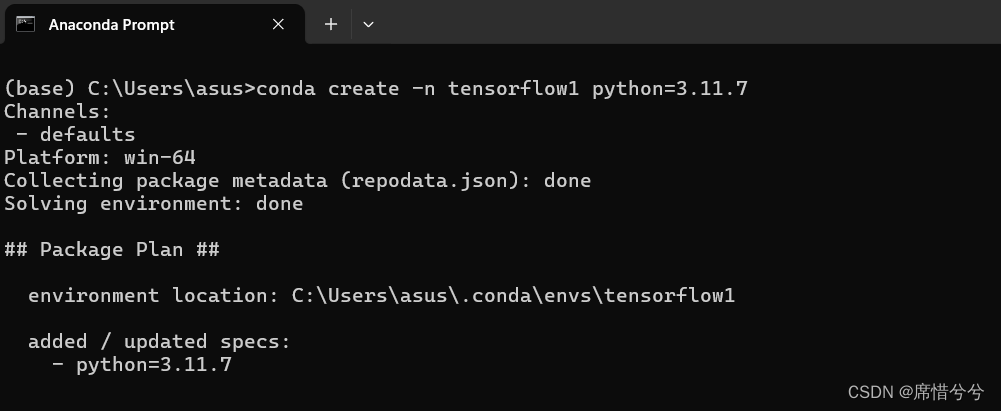Click done after repodata.json

pyautogui.click(x=568, y=181)
